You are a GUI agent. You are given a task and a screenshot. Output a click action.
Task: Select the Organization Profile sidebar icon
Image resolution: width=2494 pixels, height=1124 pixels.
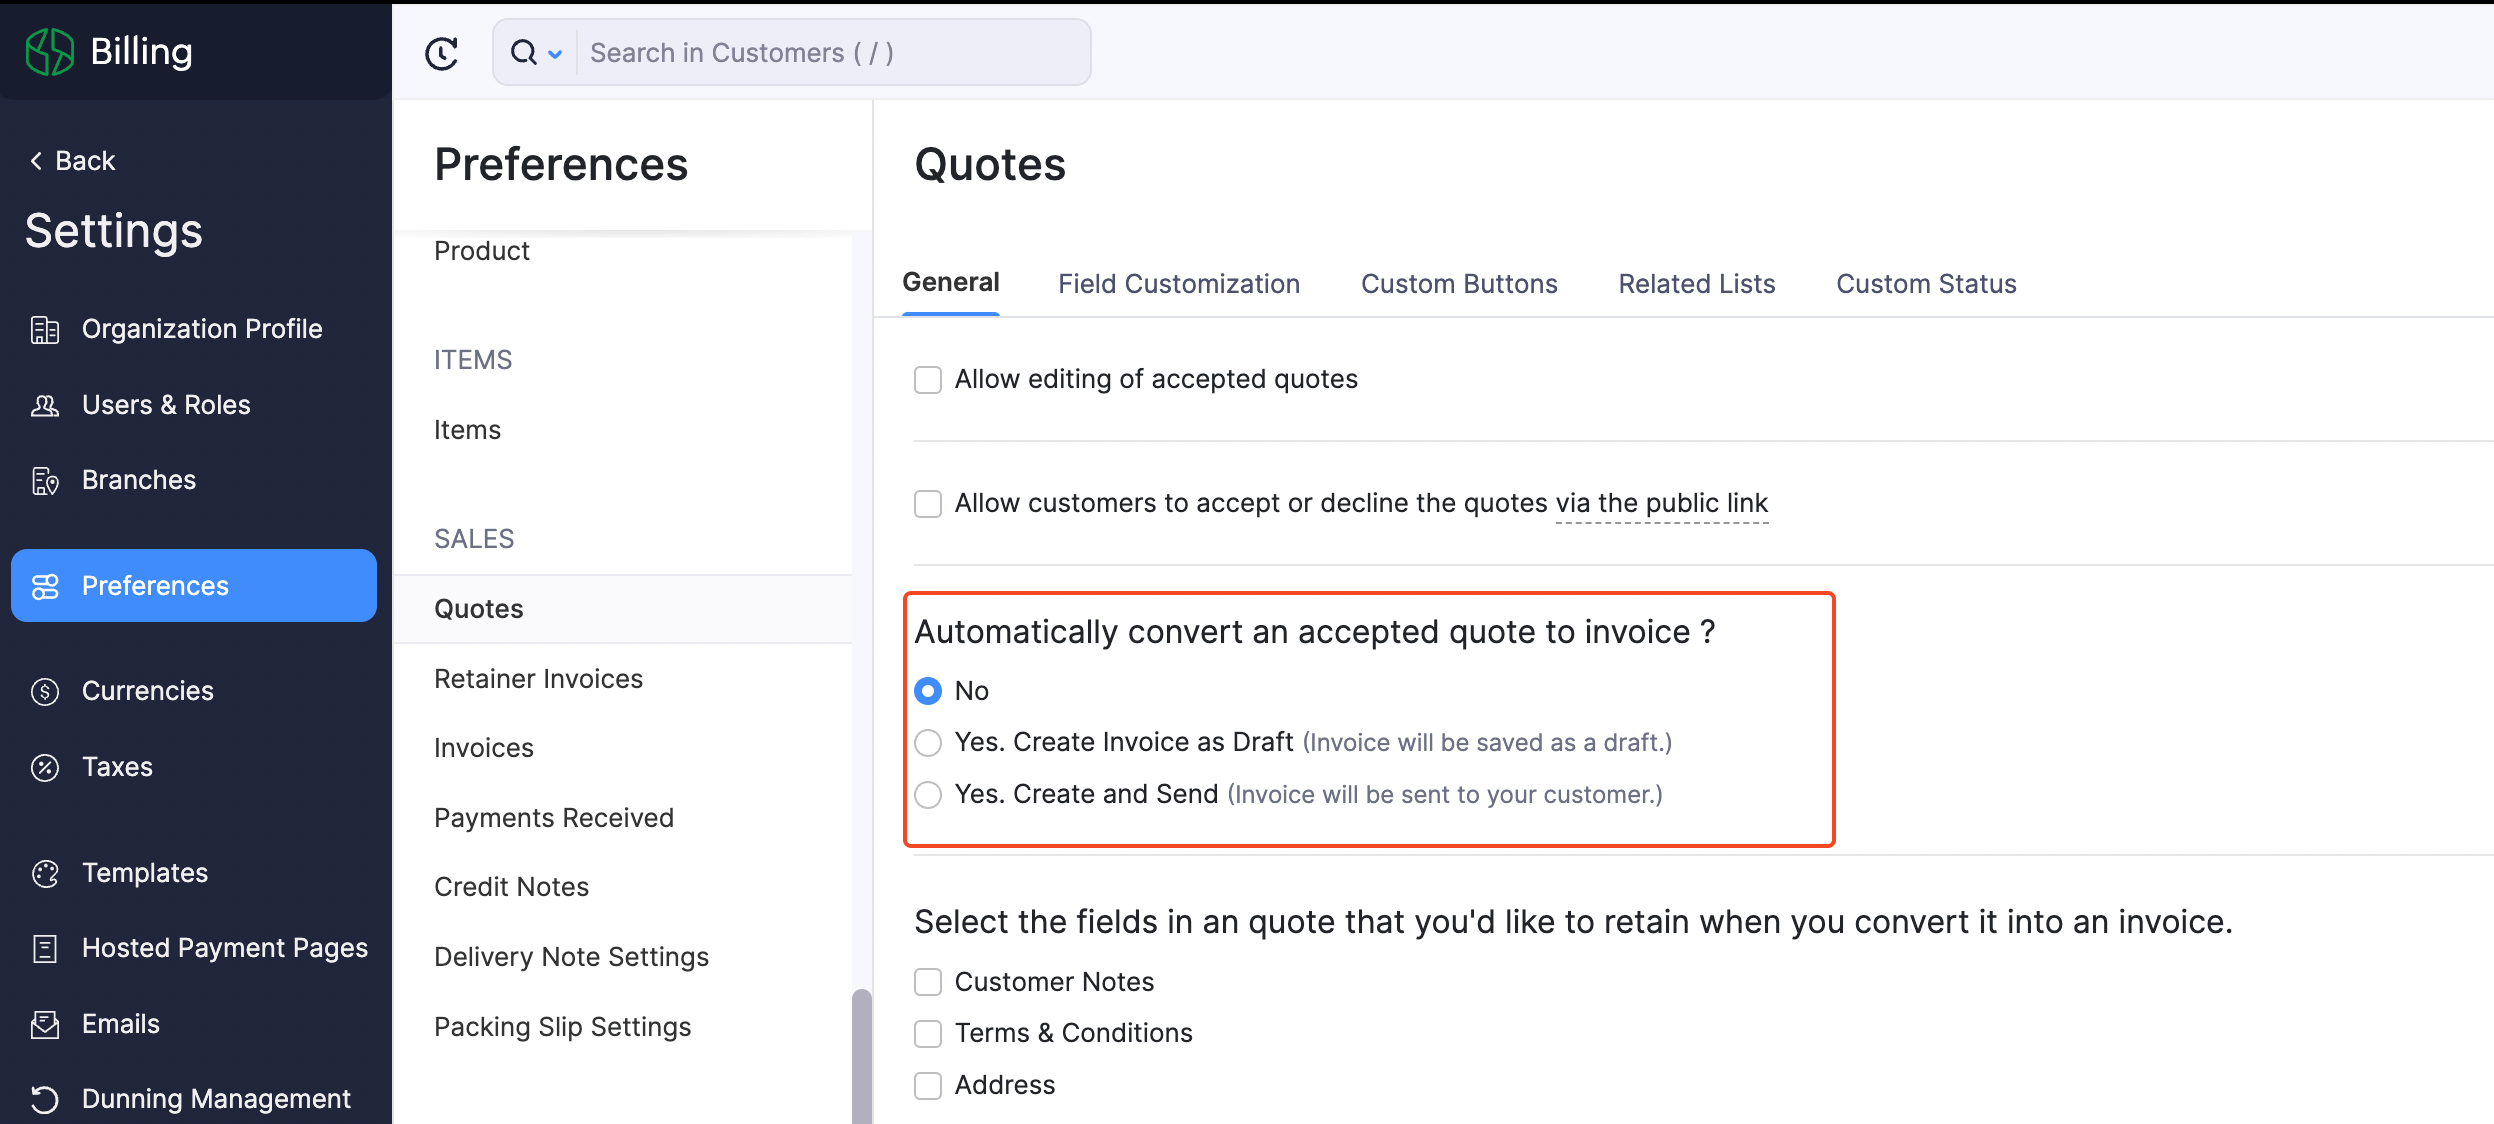click(45, 328)
